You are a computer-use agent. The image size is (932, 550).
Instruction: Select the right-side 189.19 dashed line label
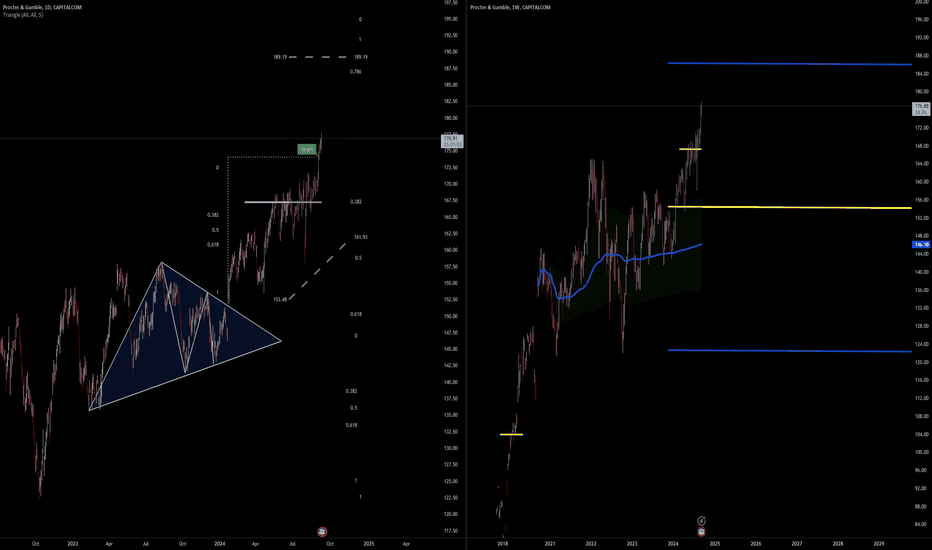(x=360, y=57)
